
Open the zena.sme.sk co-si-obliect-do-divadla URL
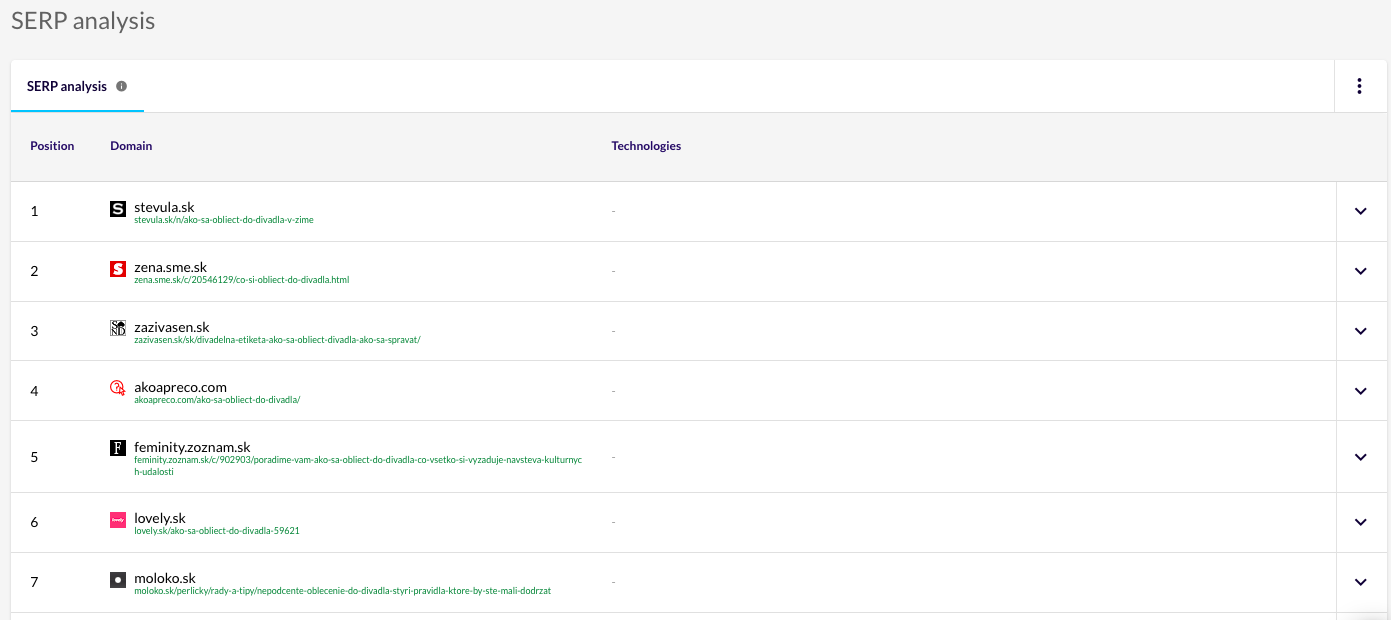(x=242, y=280)
